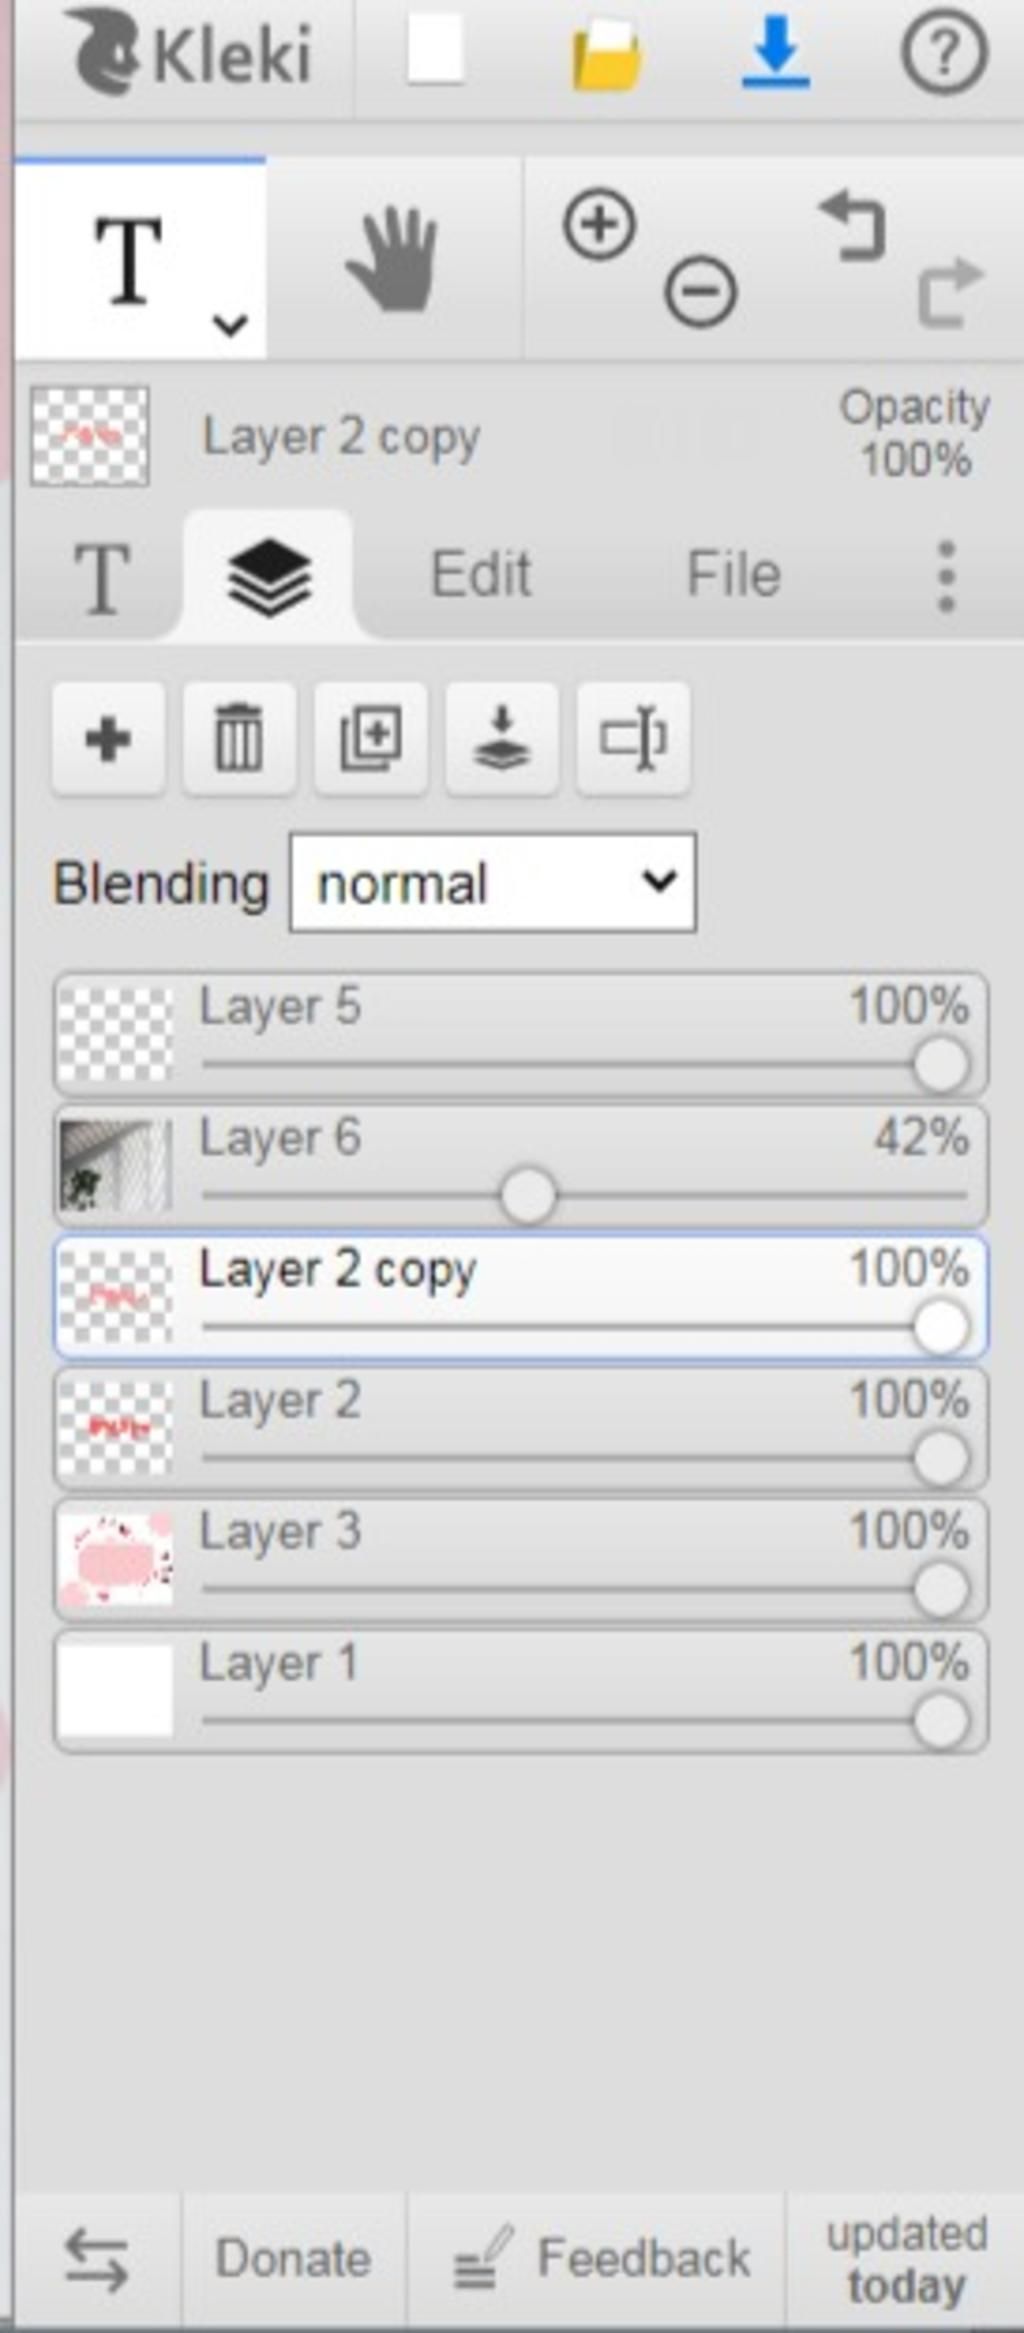Open the Help question mark icon
The width and height of the screenshot is (1024, 2333).
coord(944,52)
